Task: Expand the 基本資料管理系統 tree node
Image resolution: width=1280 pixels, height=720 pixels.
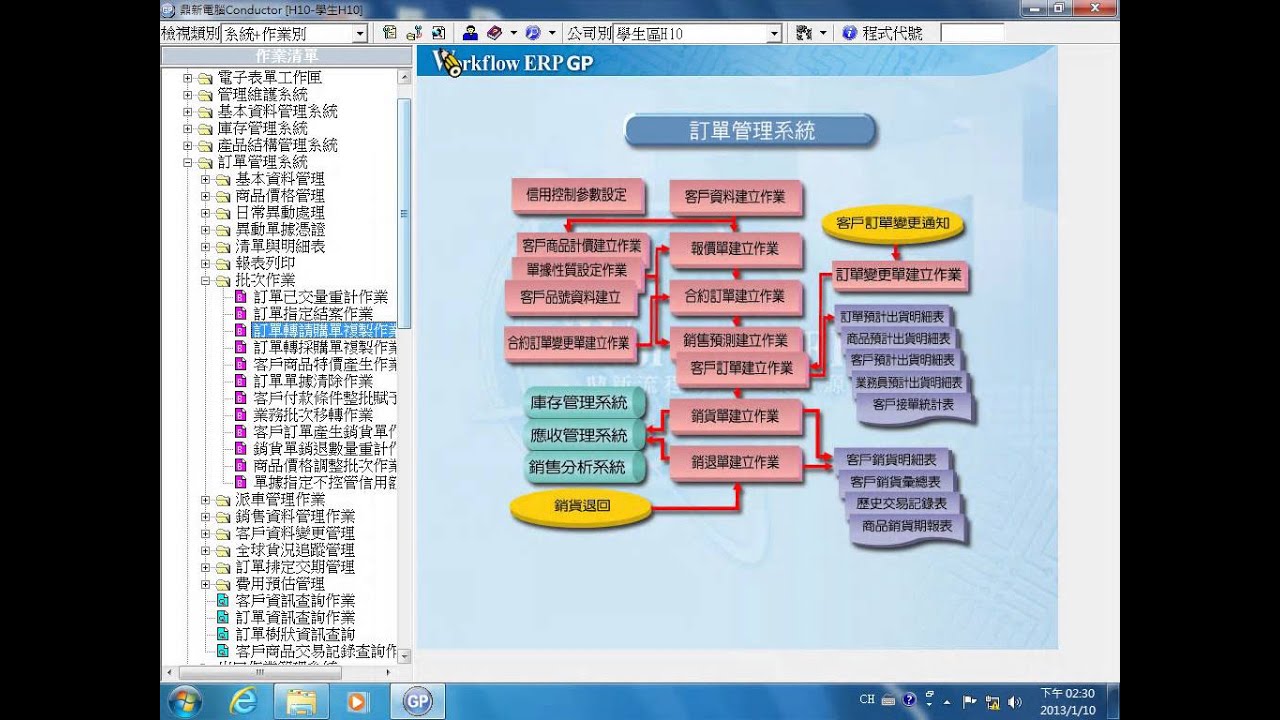Action: click(x=187, y=112)
